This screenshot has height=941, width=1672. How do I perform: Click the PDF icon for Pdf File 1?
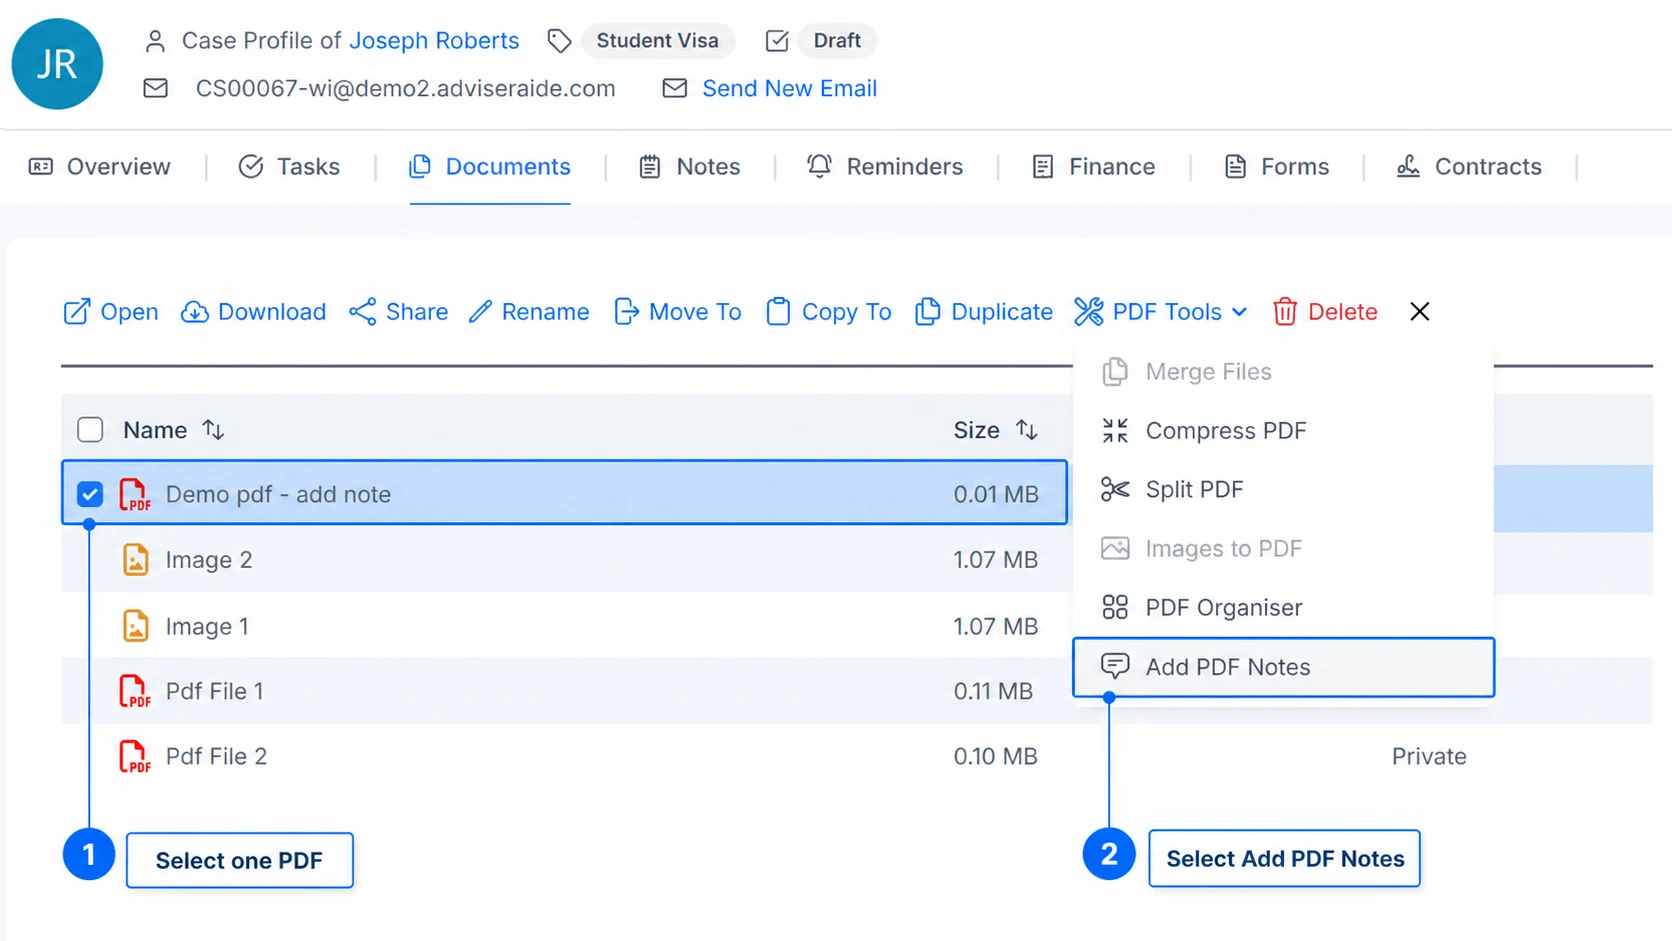coord(135,691)
